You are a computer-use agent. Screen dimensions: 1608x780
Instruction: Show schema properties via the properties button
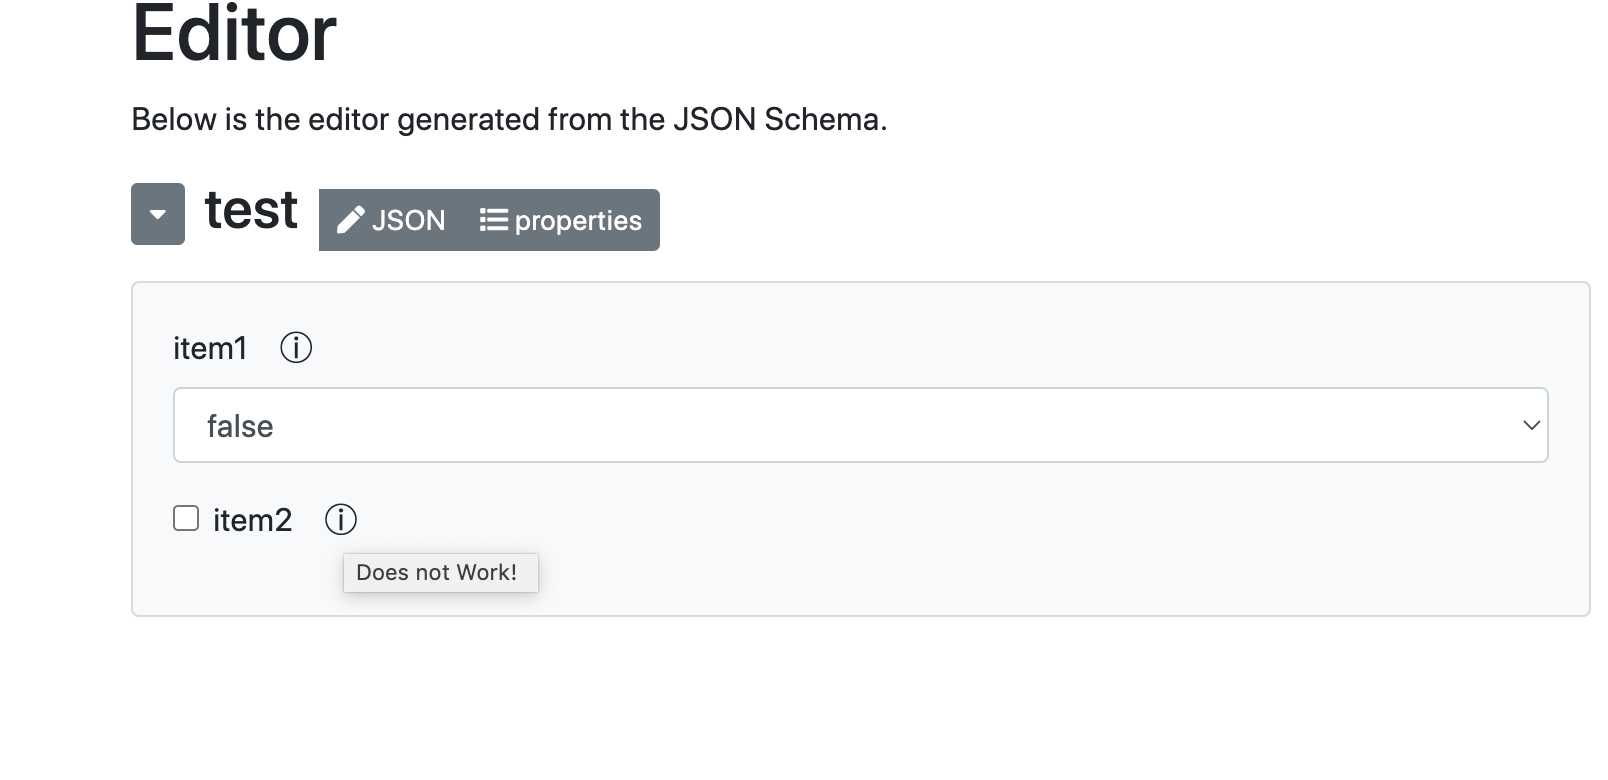click(x=577, y=220)
